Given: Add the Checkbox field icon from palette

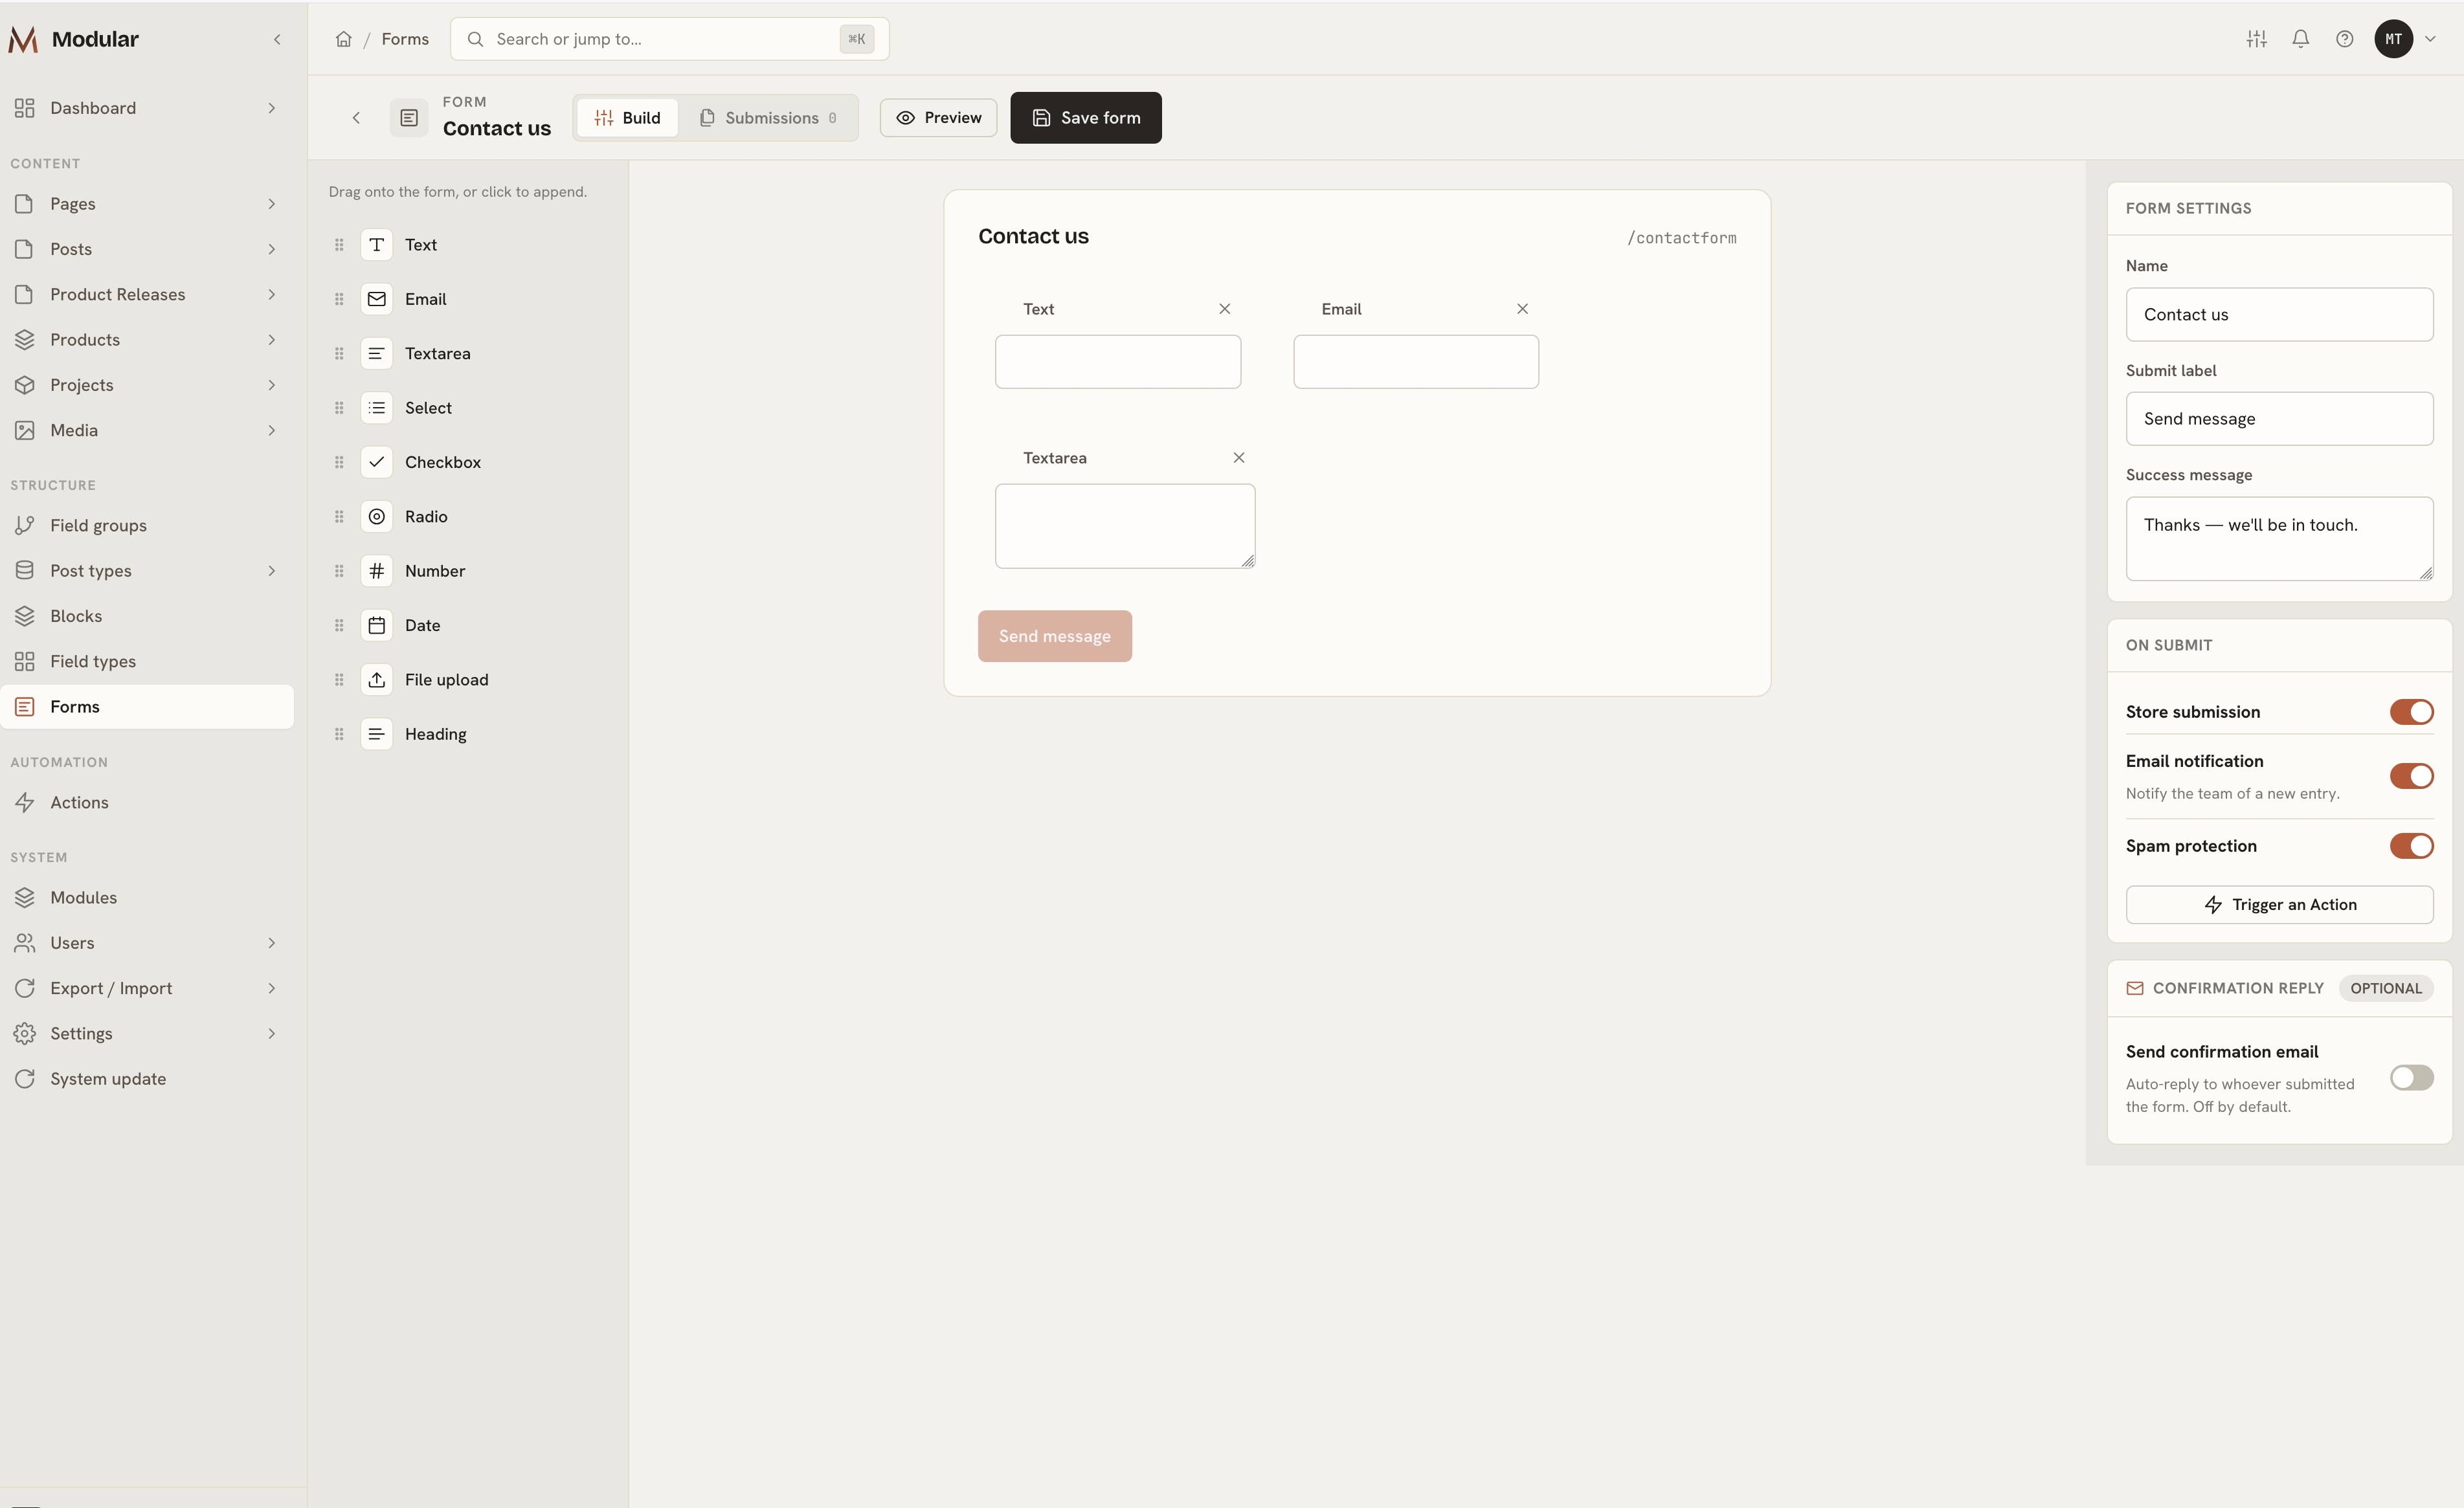Looking at the screenshot, I should (376, 462).
